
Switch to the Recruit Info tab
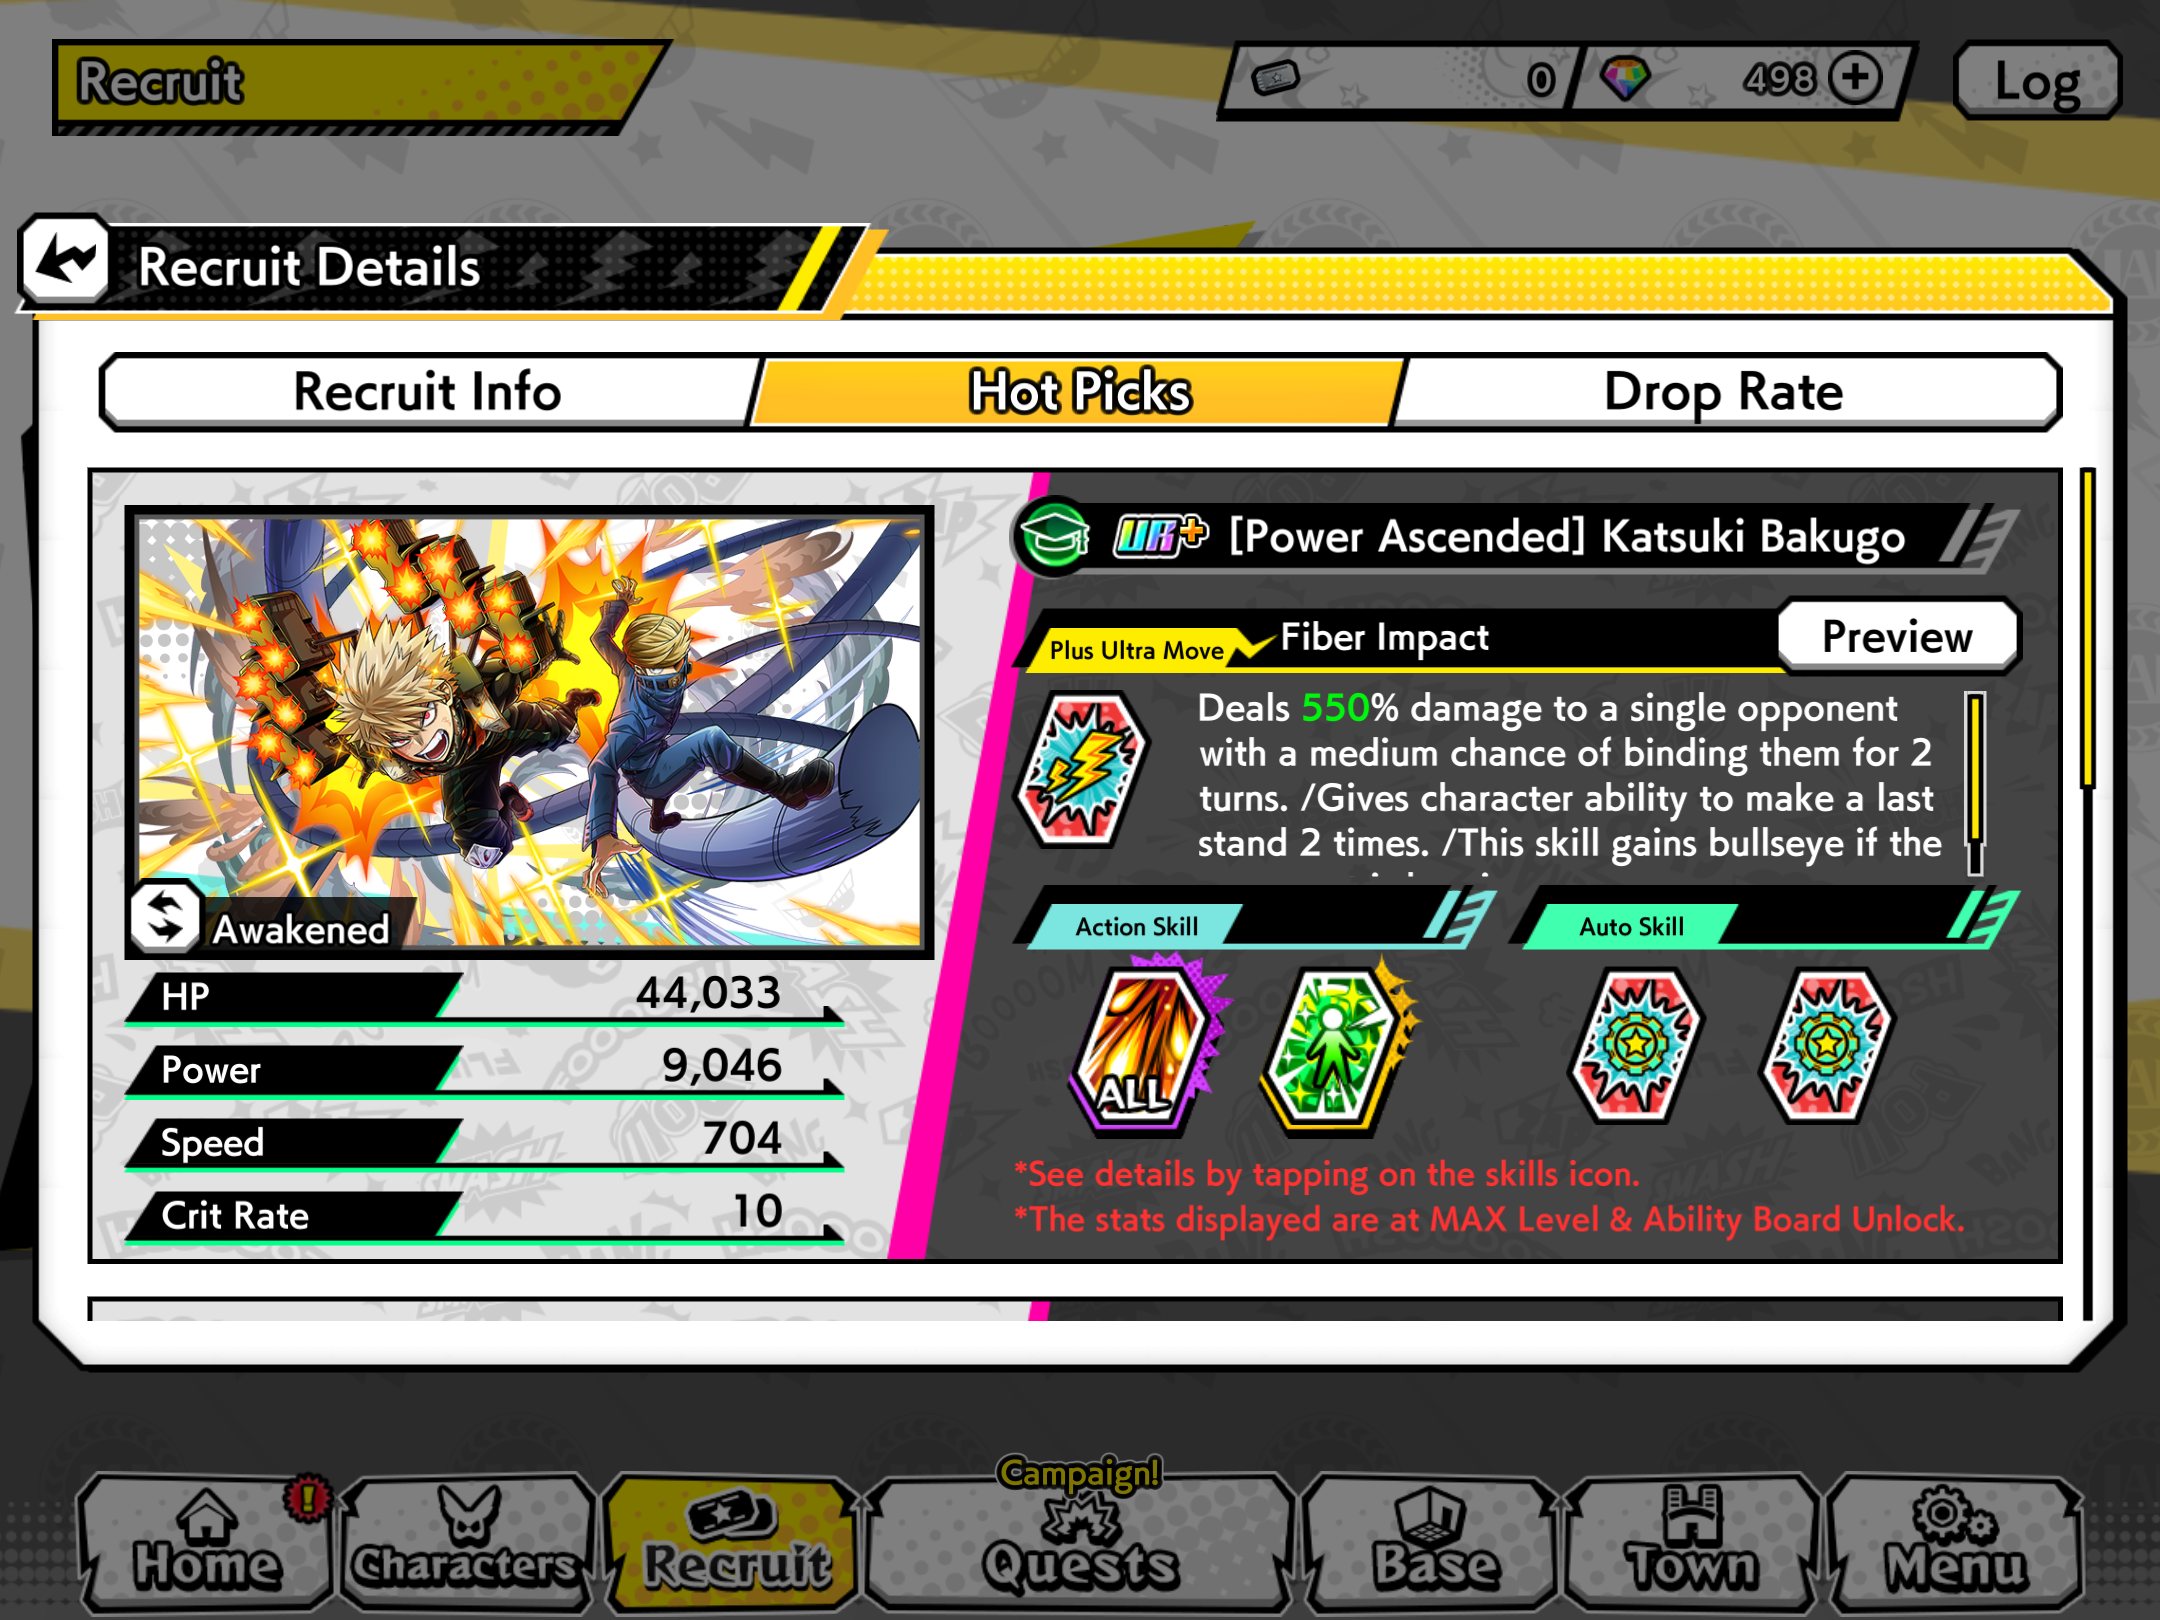click(x=428, y=391)
